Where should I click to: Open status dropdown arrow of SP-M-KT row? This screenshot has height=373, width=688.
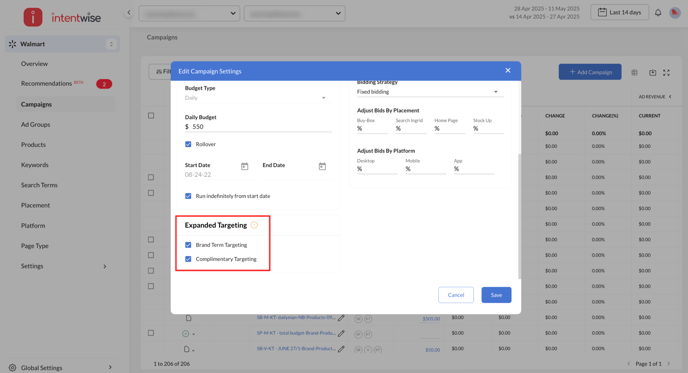coord(194,334)
